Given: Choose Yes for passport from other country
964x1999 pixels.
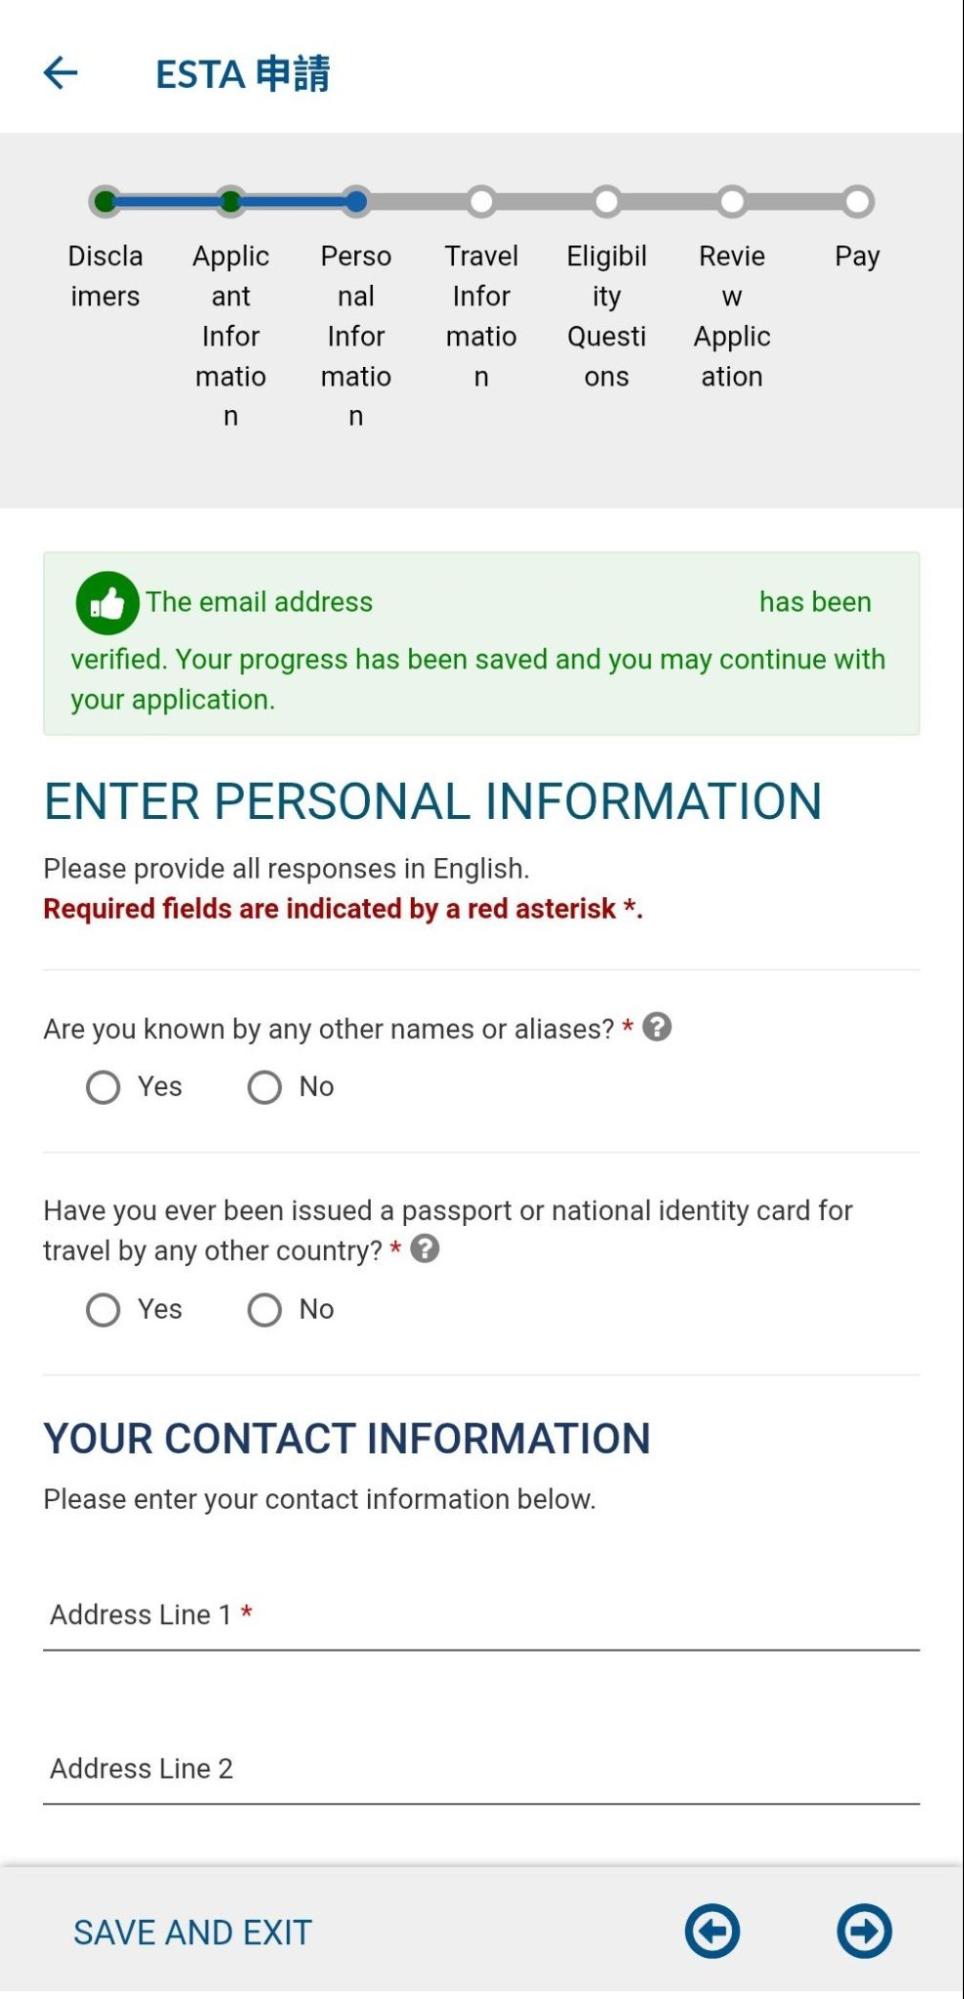Looking at the screenshot, I should (103, 1310).
